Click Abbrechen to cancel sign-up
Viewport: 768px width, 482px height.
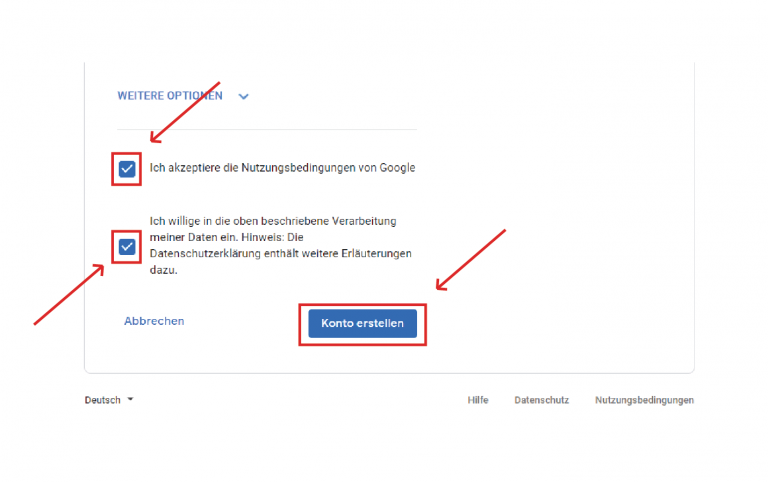click(x=154, y=321)
